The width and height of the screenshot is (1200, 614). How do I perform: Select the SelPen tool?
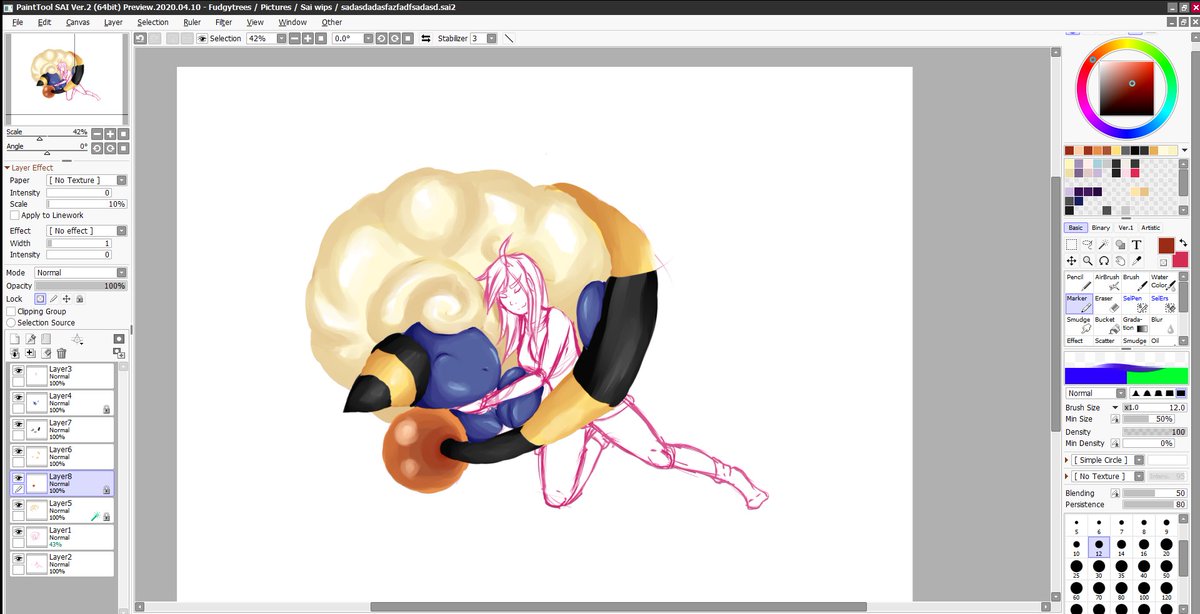pyautogui.click(x=1134, y=303)
